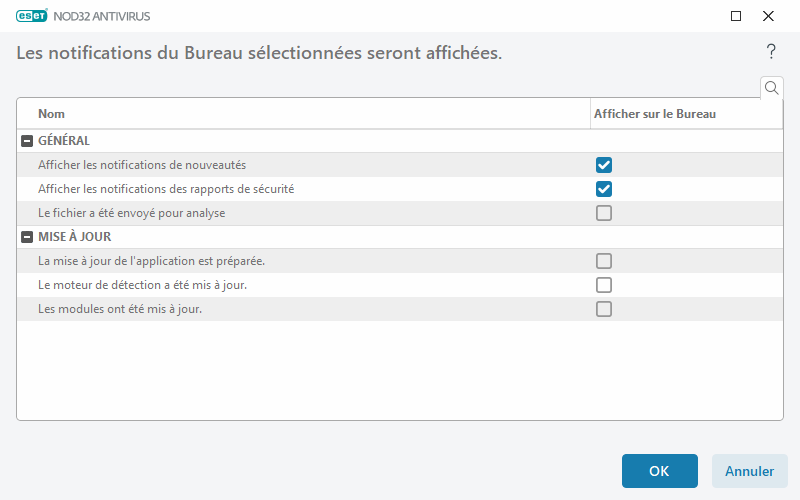
Task: Open the help question mark
Action: click(x=771, y=52)
